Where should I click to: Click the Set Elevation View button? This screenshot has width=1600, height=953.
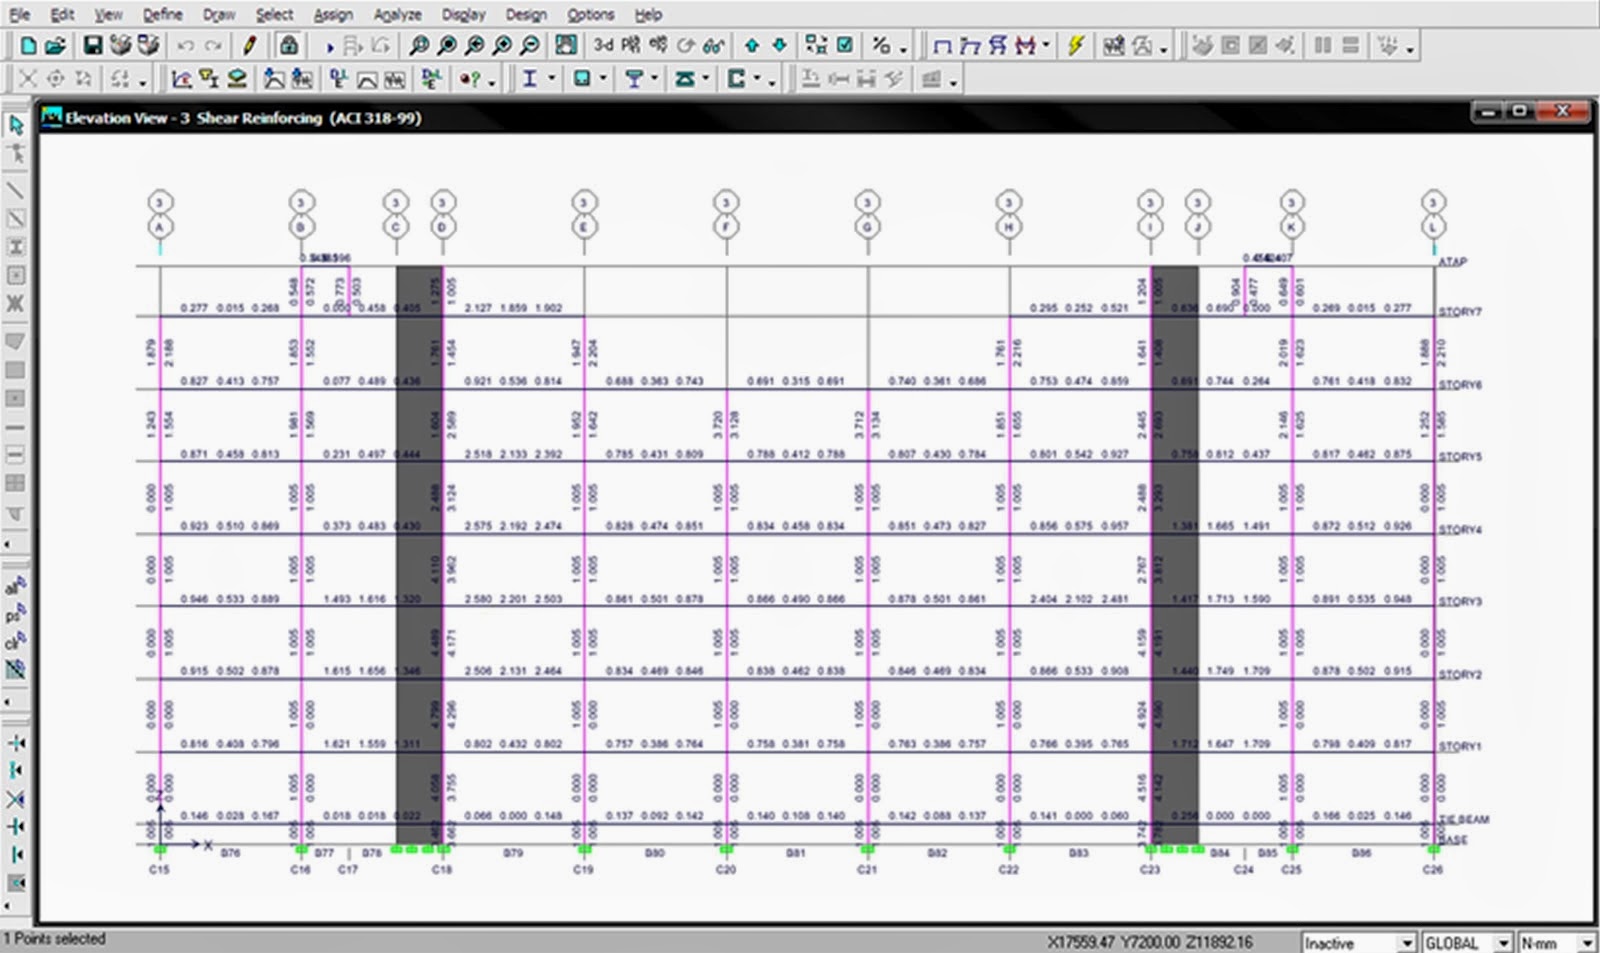tap(657, 46)
